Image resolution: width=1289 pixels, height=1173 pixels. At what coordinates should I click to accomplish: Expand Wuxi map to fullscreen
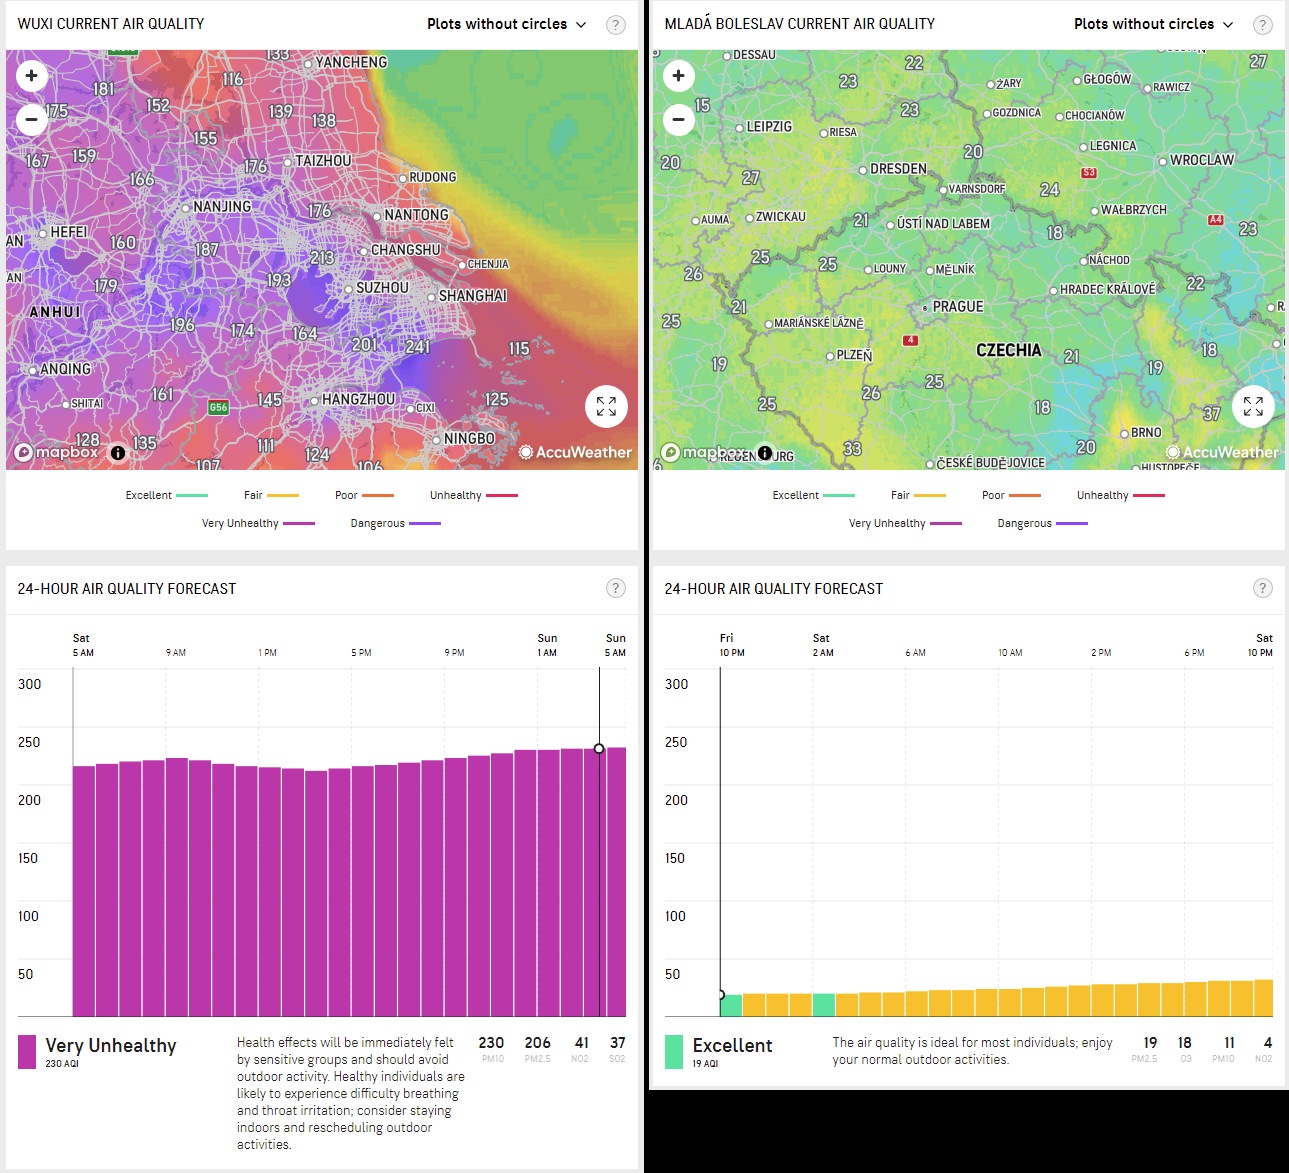coord(606,406)
